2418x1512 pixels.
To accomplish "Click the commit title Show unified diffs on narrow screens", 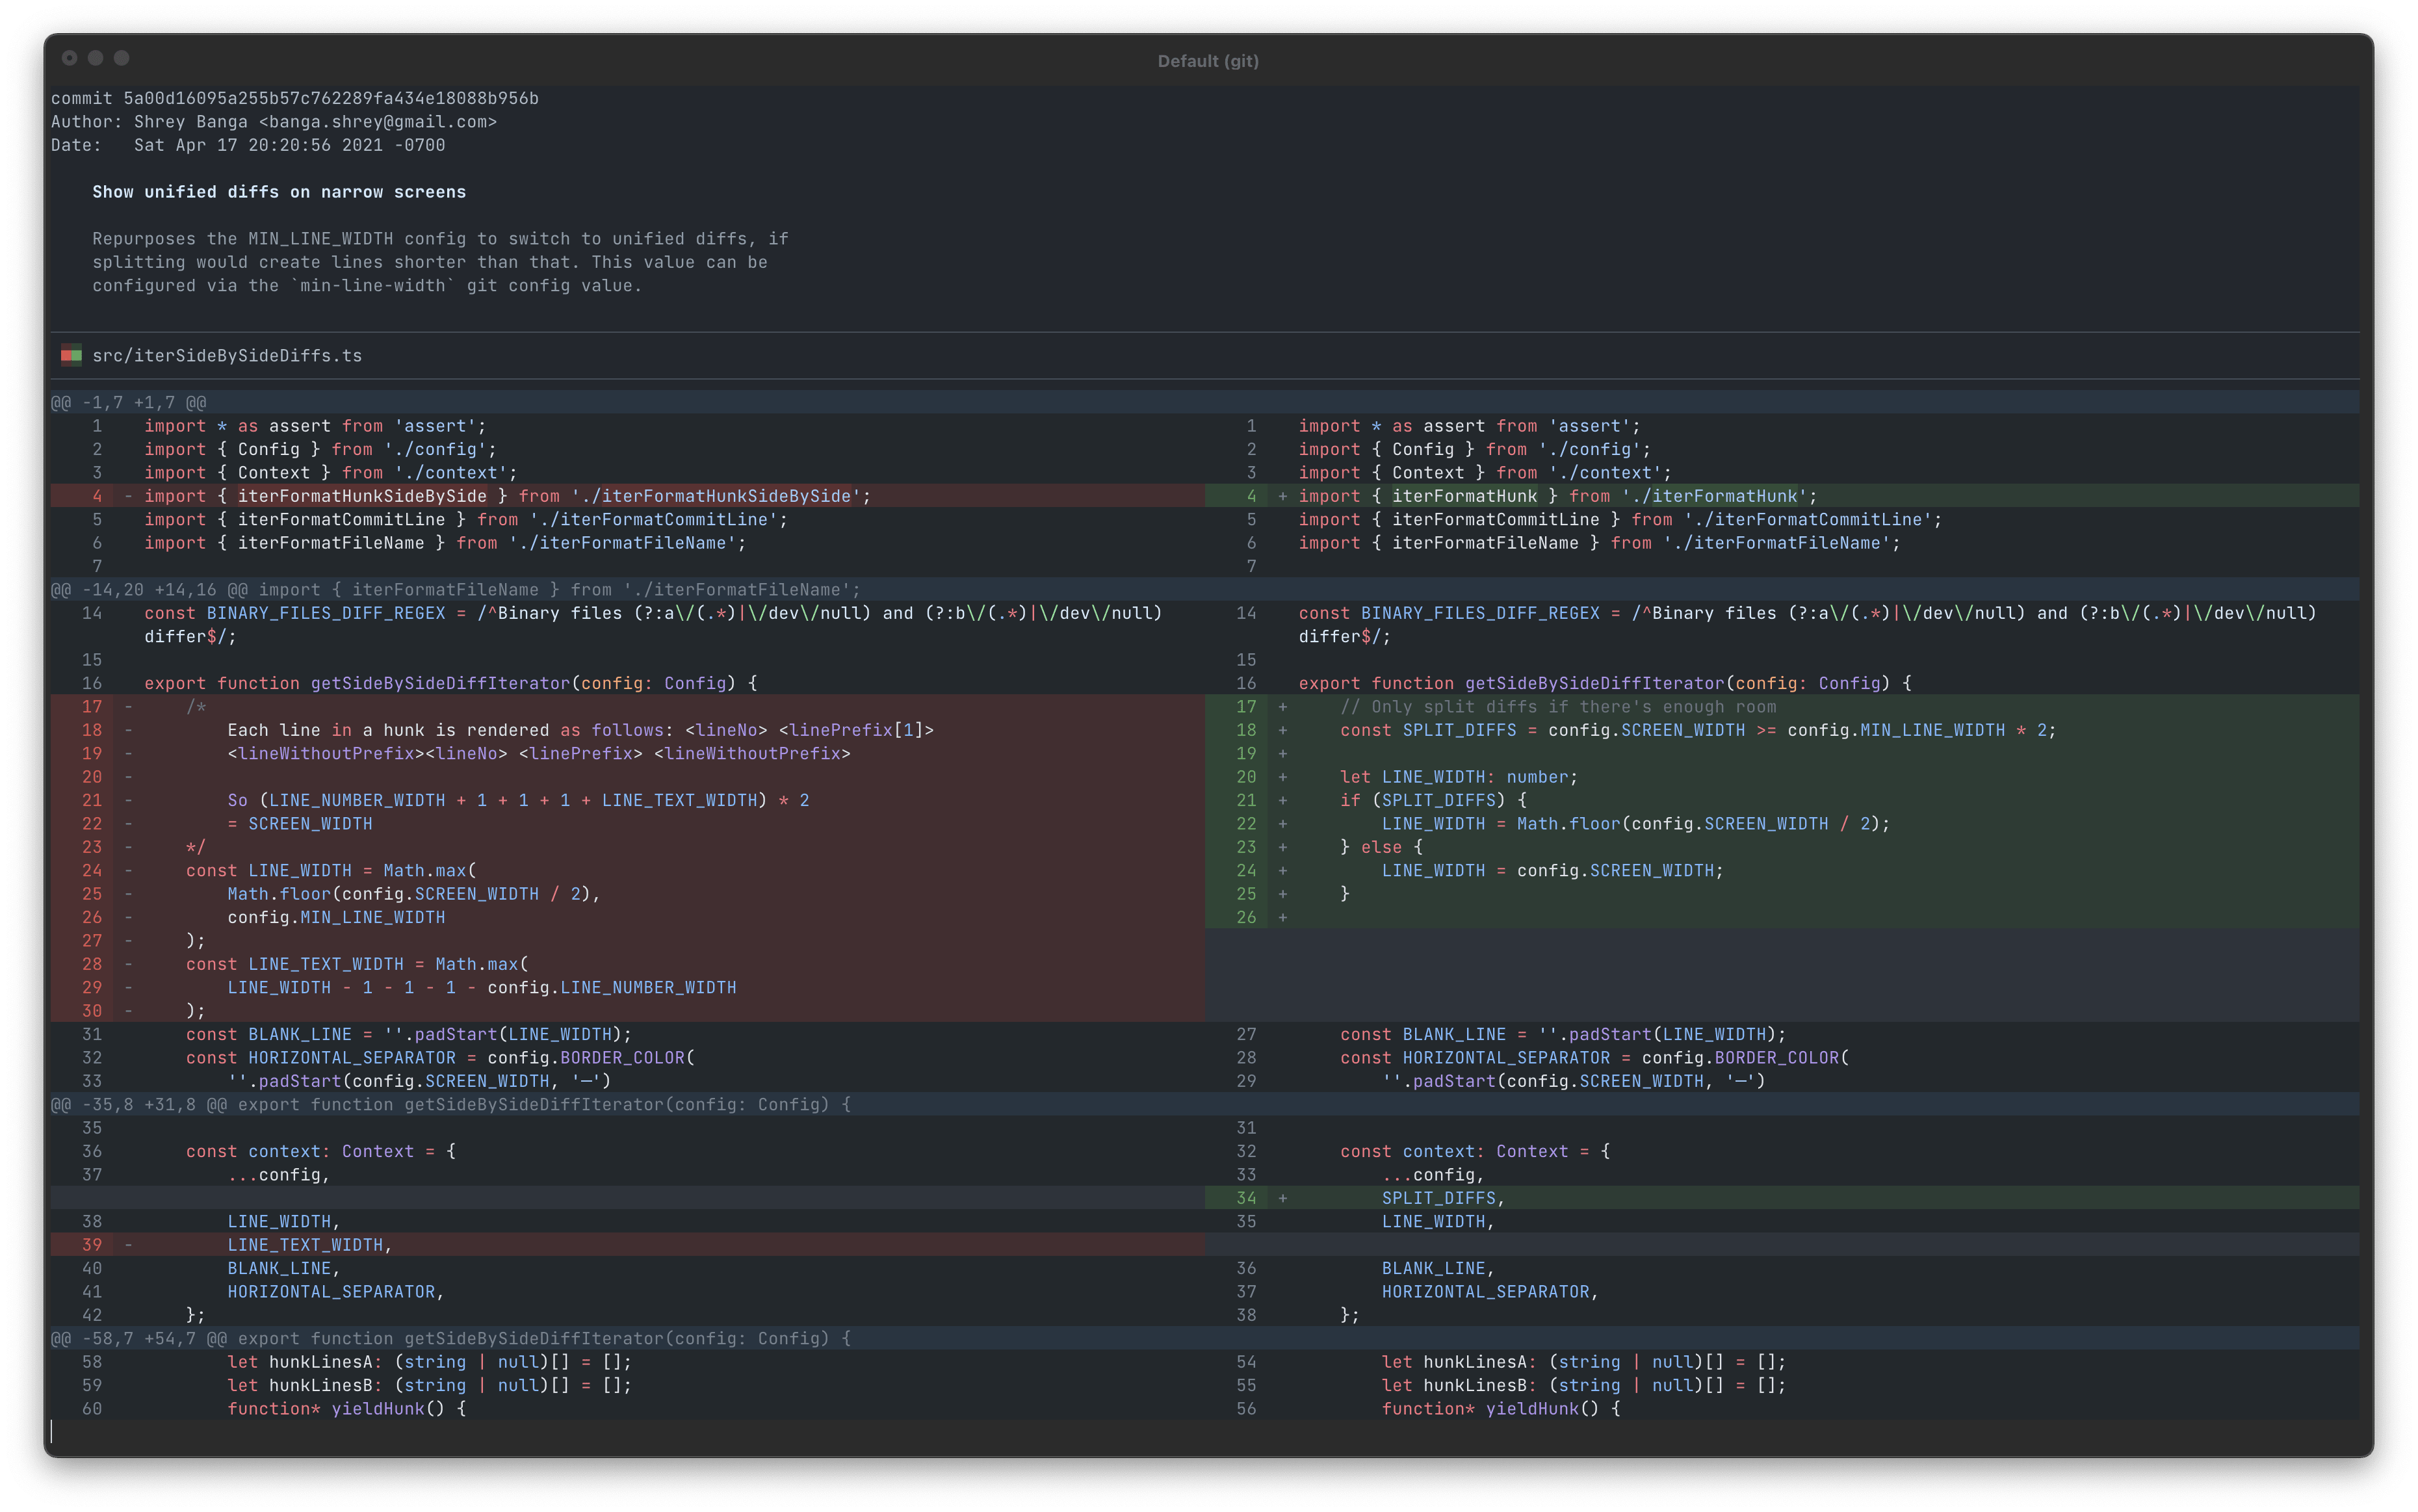I will point(279,191).
